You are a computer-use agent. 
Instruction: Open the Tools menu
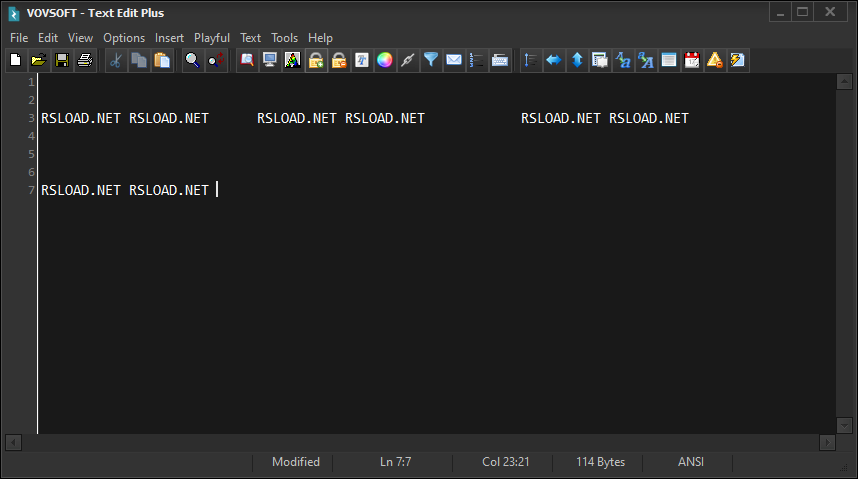[x=285, y=38]
